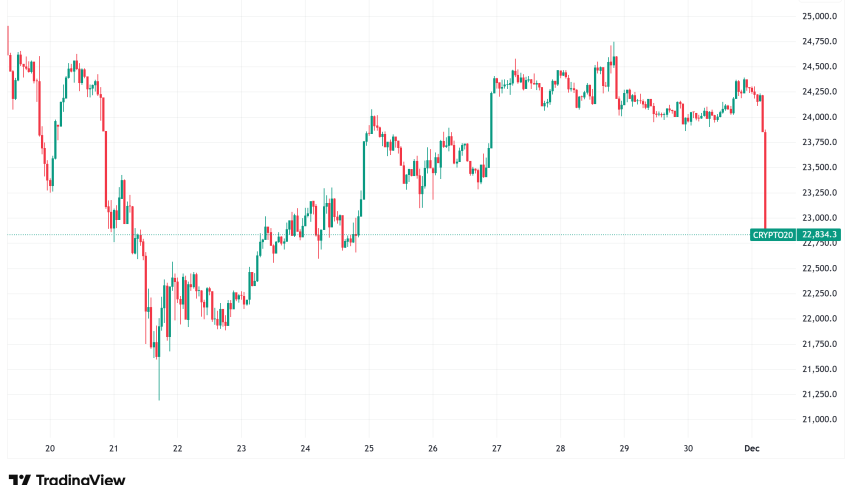Select the 24,500.0 price scale label
The width and height of the screenshot is (852, 485).
click(819, 67)
